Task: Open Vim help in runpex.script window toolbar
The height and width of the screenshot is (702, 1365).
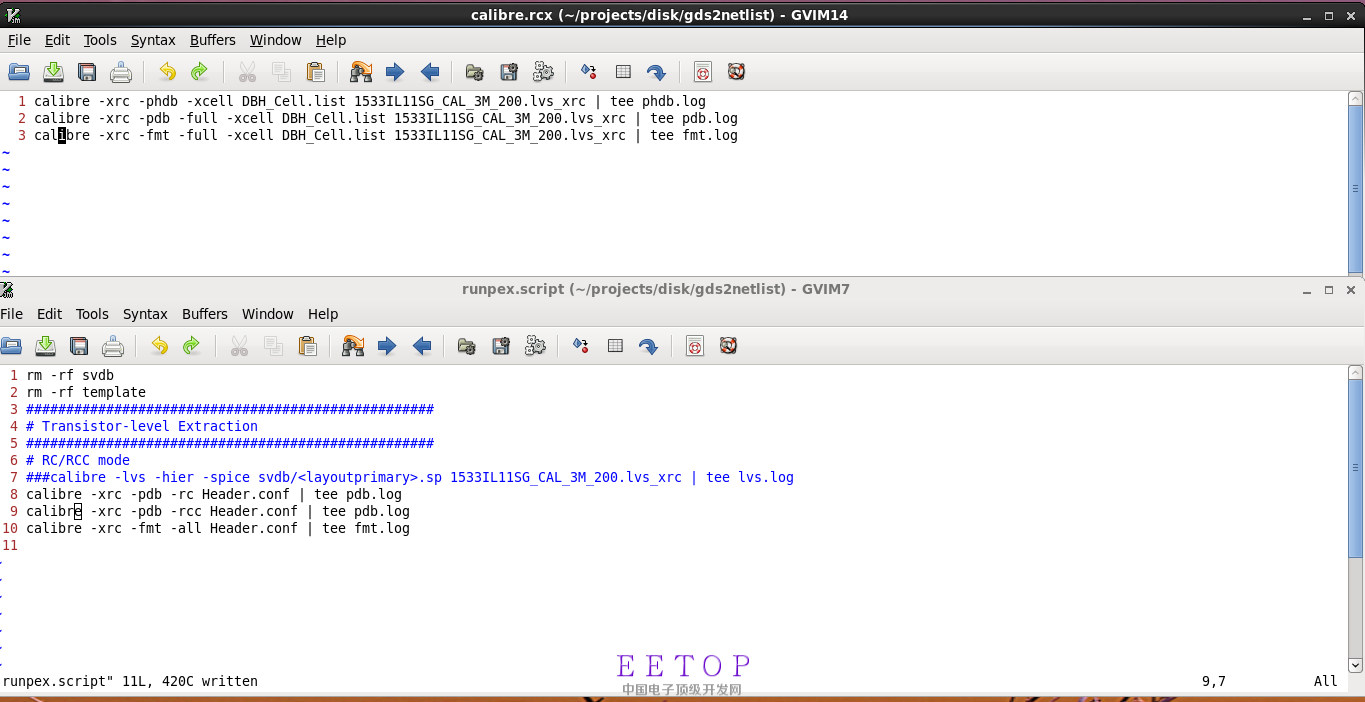Action: (695, 346)
